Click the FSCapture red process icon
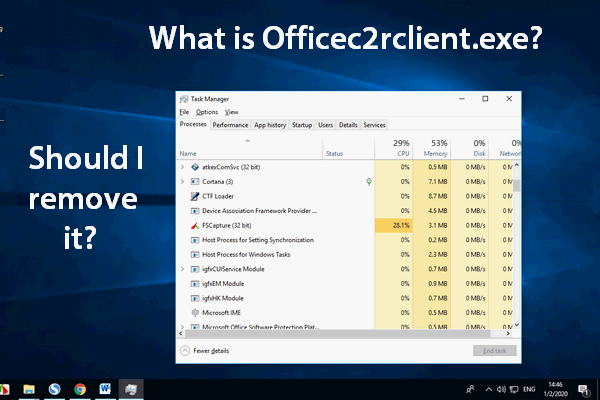 195,225
